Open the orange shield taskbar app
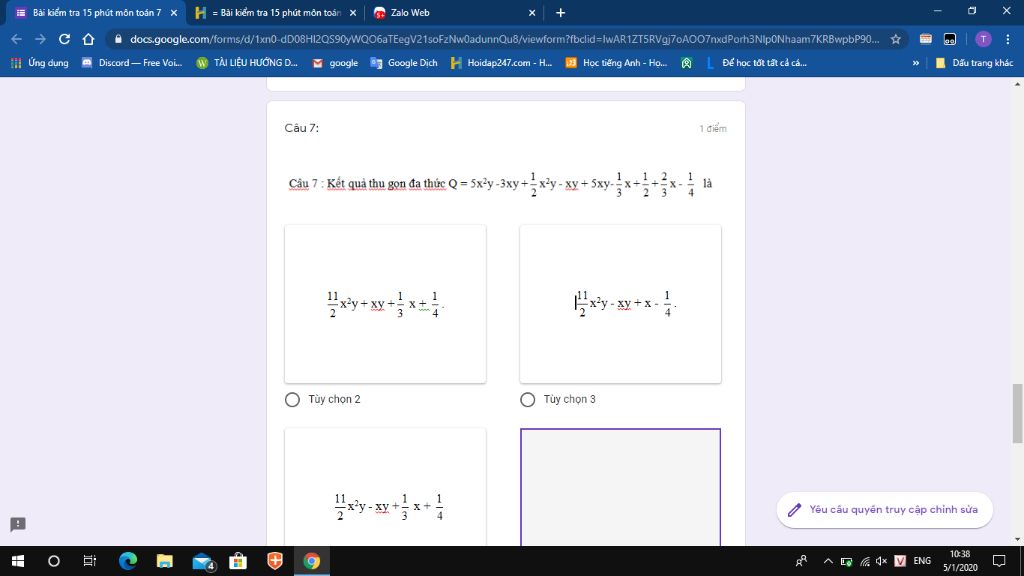Viewport: 1024px width, 576px height. click(275, 561)
